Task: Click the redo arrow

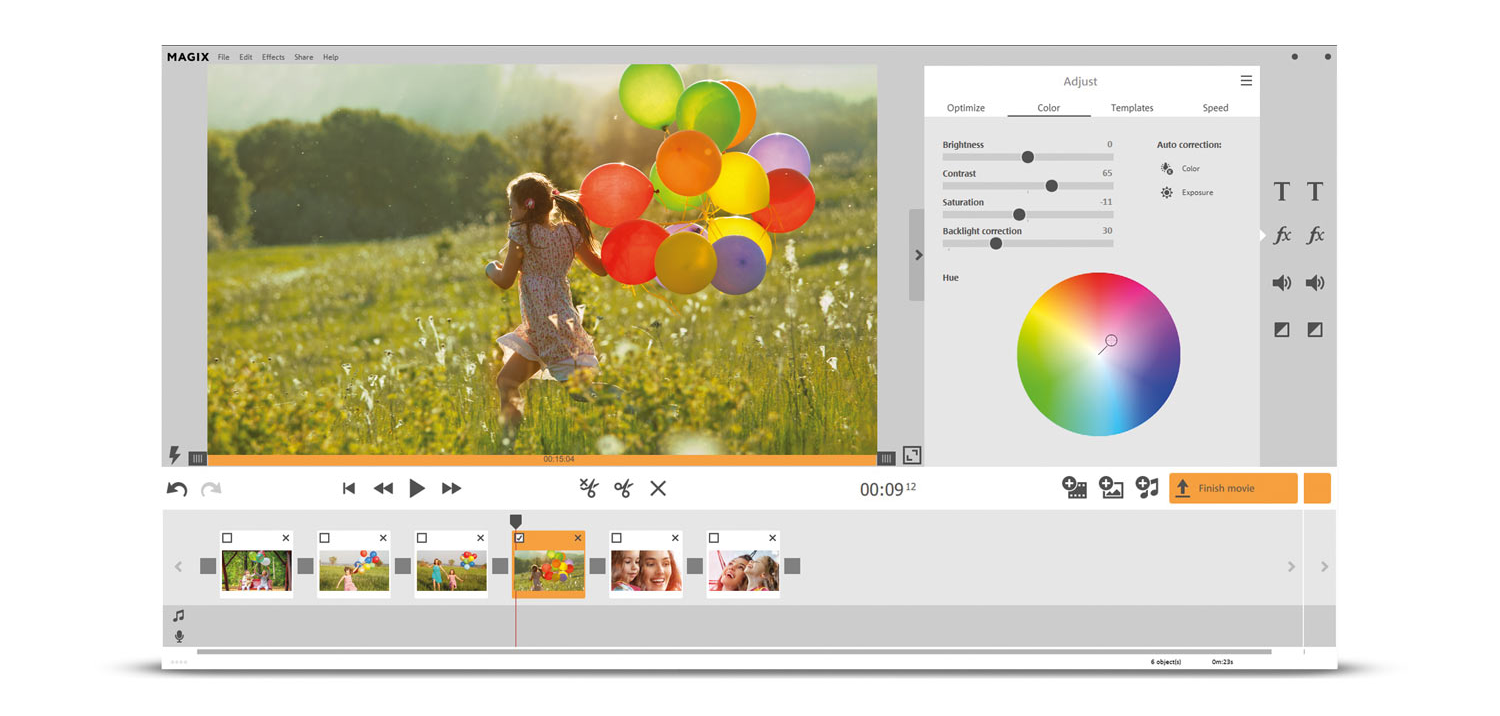Action: 211,489
